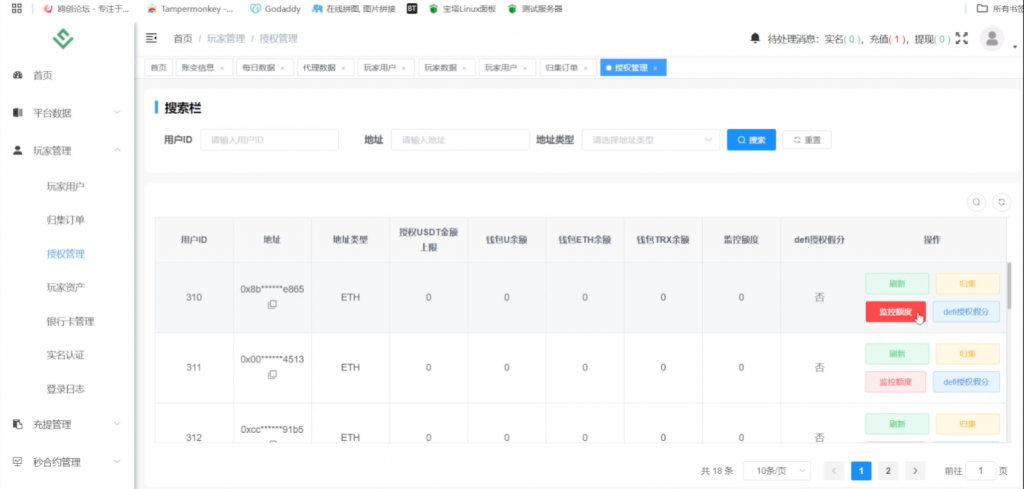
Task: Click the dashboard icon beside sidebar 首页
Action: tap(18, 75)
